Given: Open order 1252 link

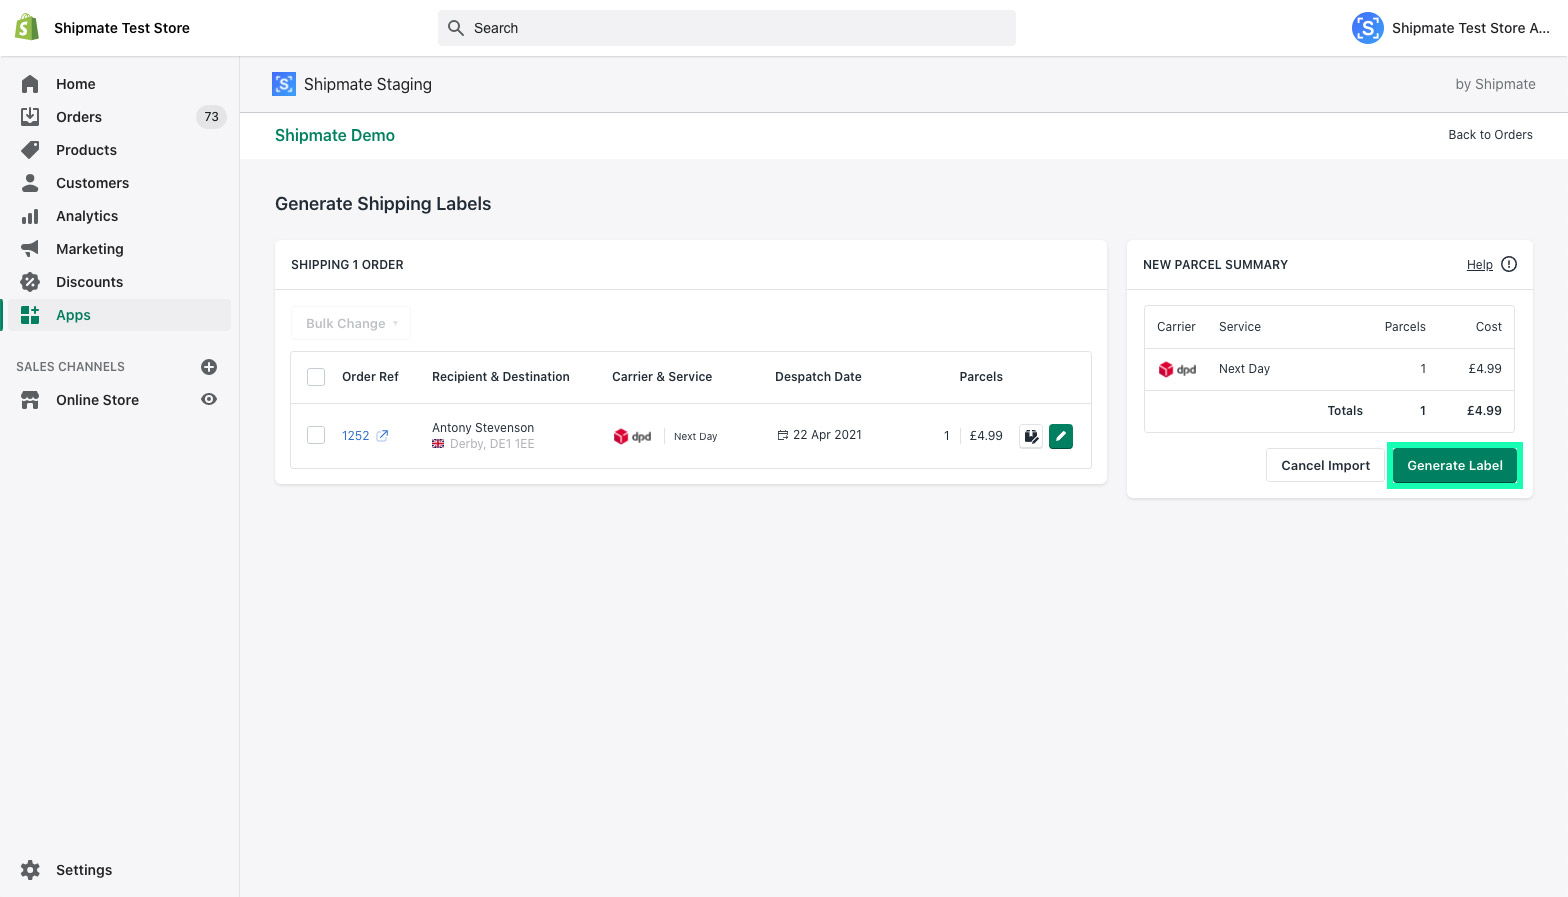Looking at the screenshot, I should pyautogui.click(x=356, y=436).
